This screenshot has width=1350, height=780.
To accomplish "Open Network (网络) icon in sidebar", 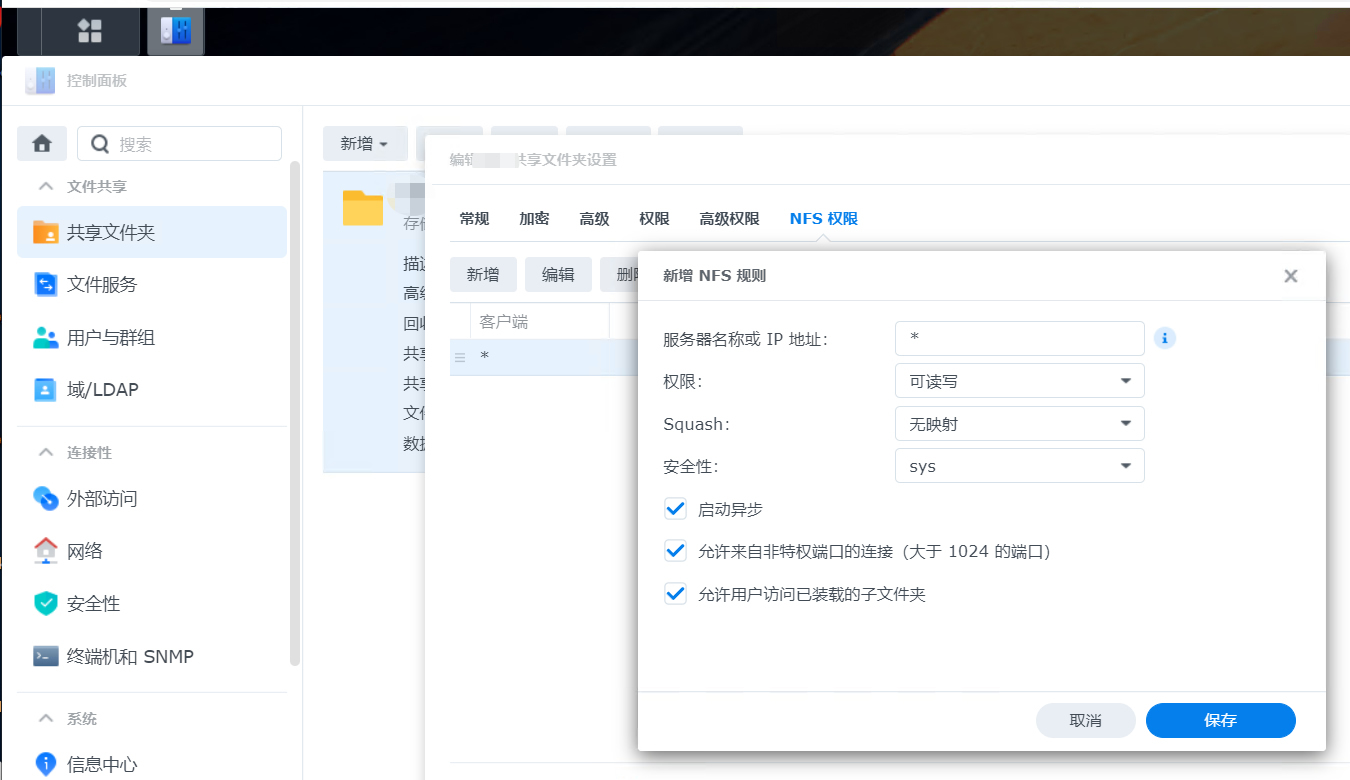I will (46, 551).
